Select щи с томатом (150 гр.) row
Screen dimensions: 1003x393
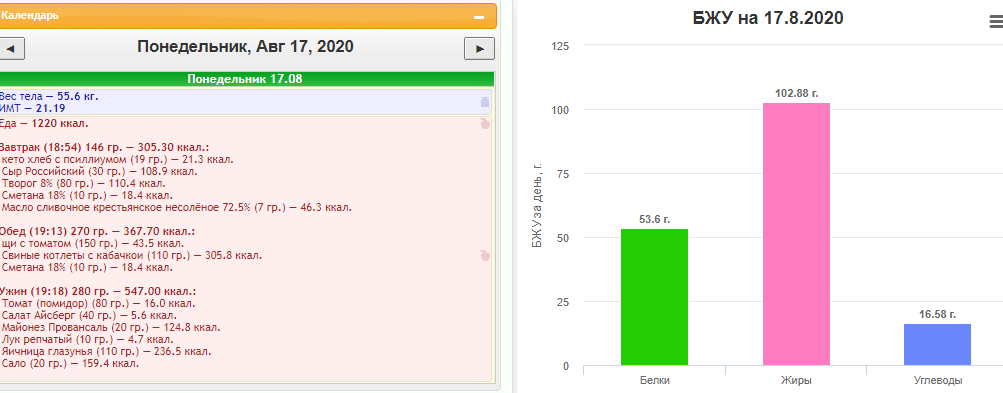coord(93,244)
